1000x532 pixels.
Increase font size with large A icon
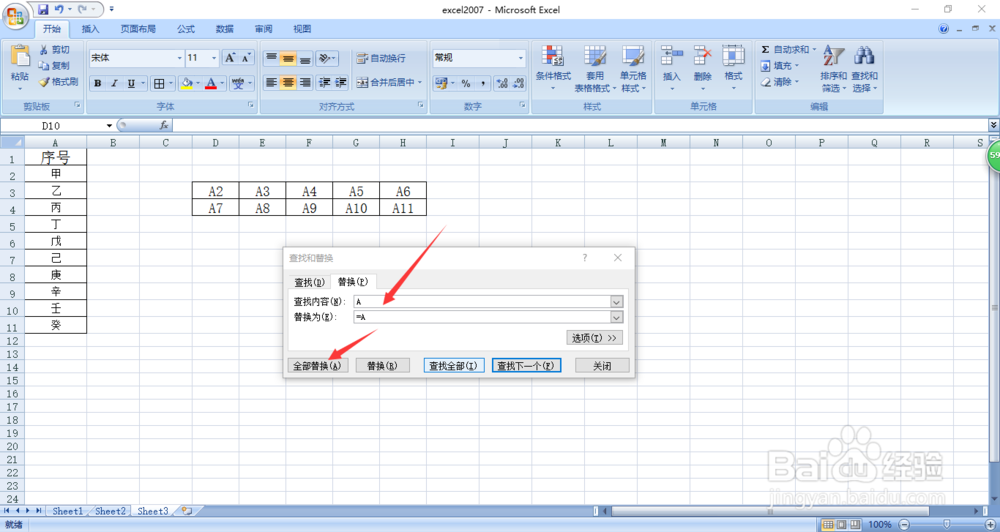(x=230, y=58)
